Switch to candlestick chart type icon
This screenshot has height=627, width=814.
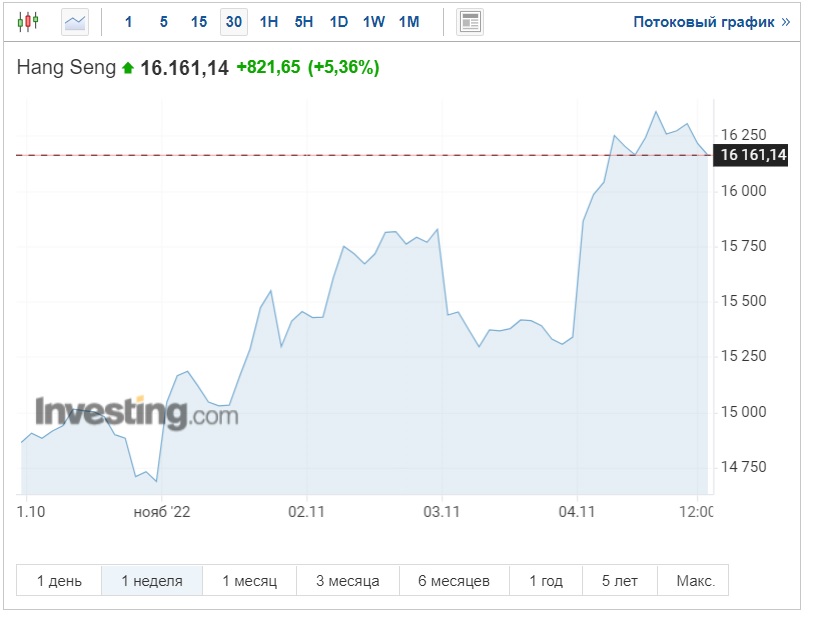point(29,21)
